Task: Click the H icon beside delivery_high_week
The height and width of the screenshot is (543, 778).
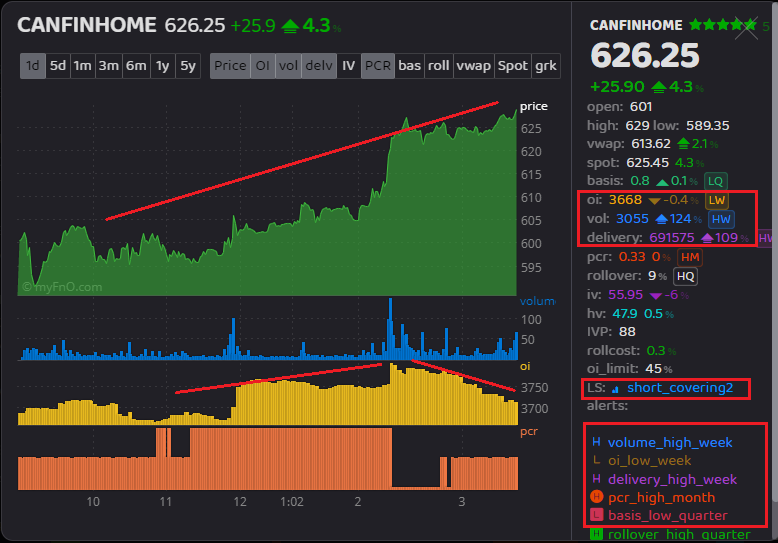Action: pos(596,479)
